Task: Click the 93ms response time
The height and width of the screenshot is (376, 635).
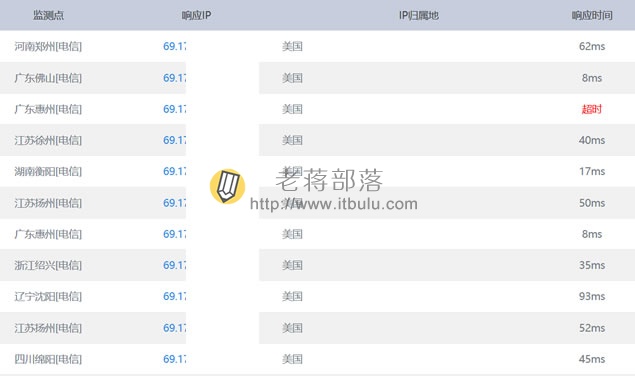Action: [592, 297]
